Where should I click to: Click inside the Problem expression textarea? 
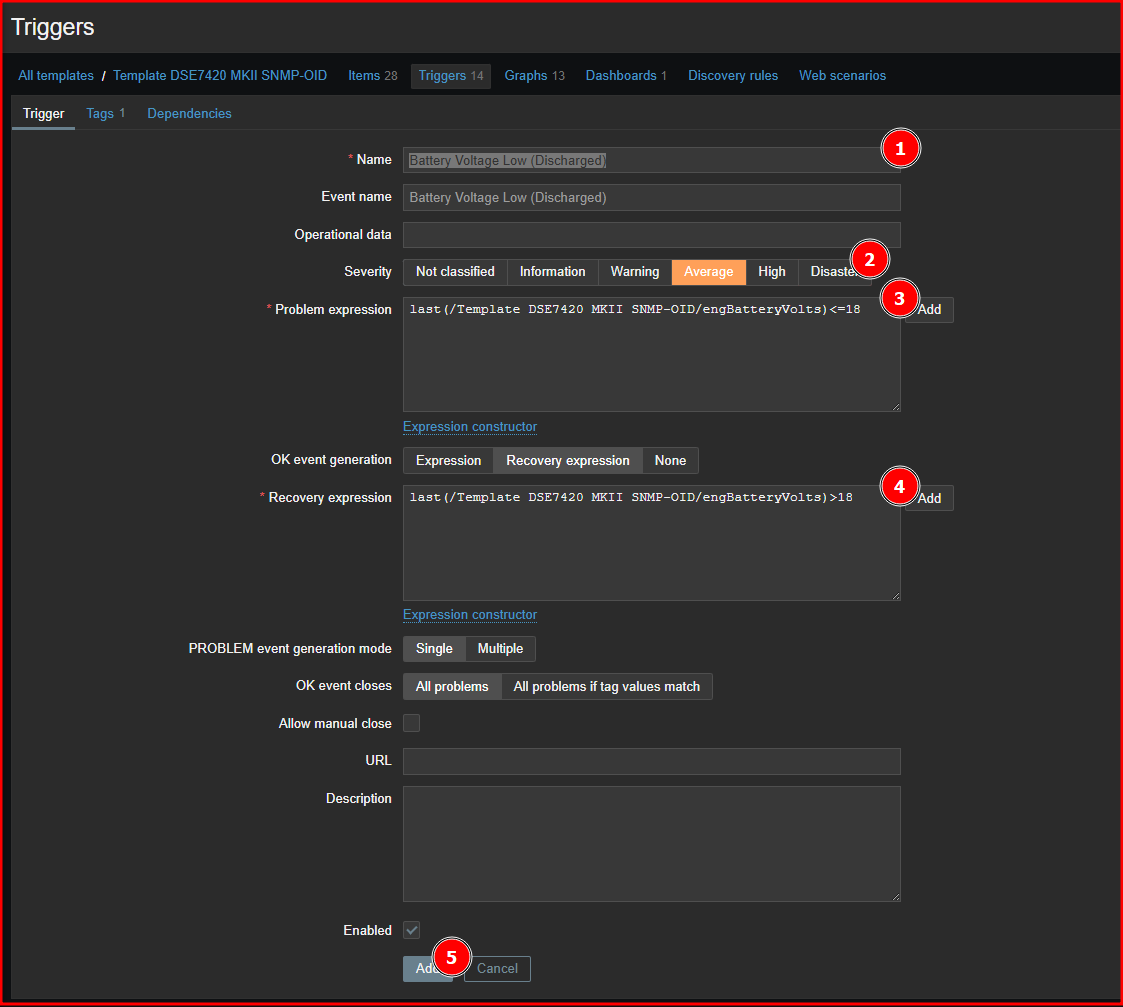pos(651,355)
